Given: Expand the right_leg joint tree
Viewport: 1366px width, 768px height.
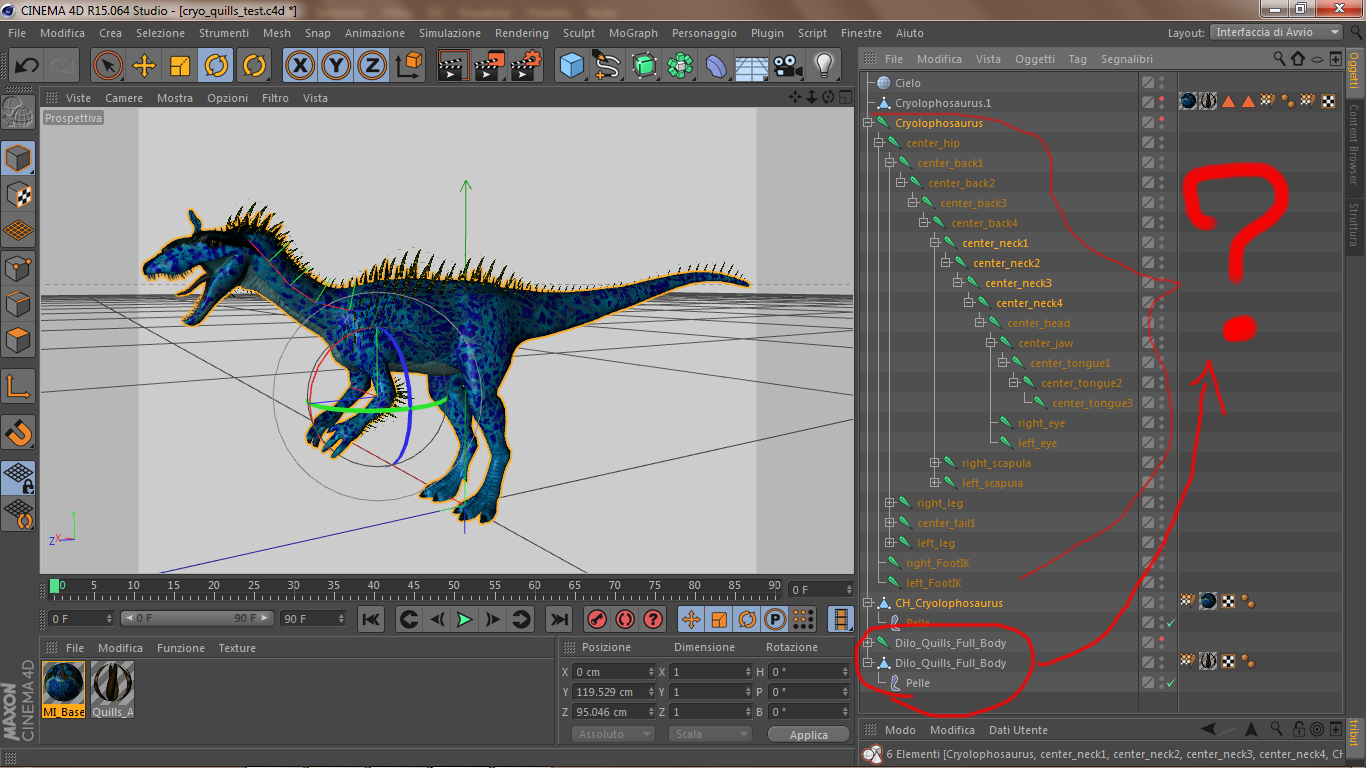Looking at the screenshot, I should click(890, 503).
